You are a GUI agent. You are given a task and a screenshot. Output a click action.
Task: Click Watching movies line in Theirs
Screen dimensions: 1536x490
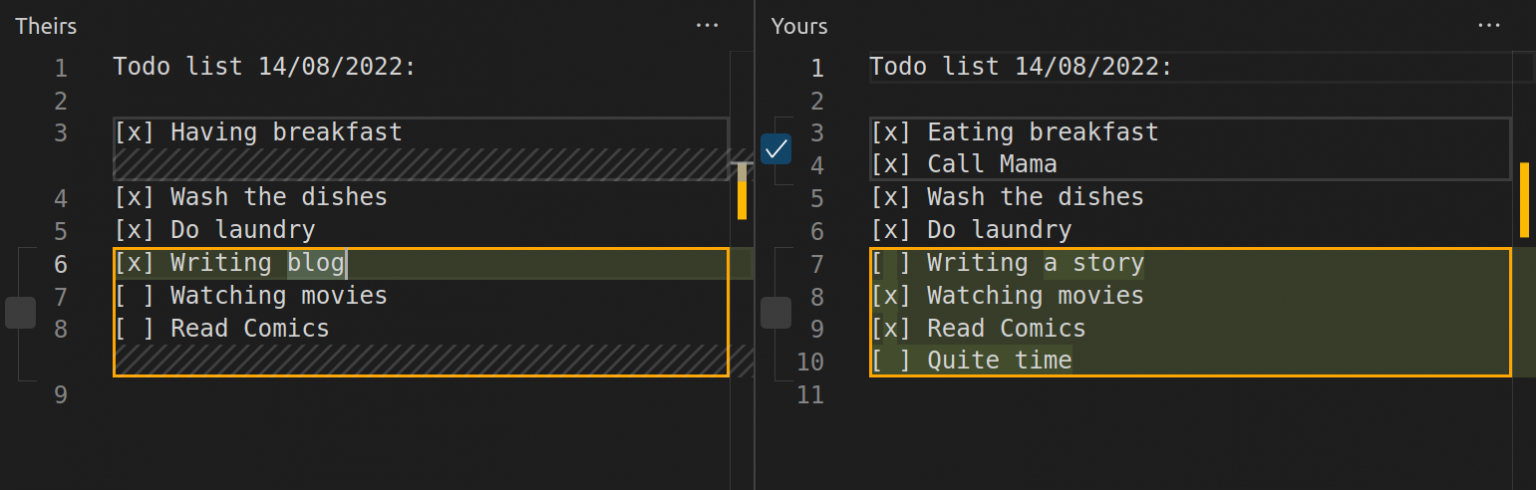click(x=278, y=296)
